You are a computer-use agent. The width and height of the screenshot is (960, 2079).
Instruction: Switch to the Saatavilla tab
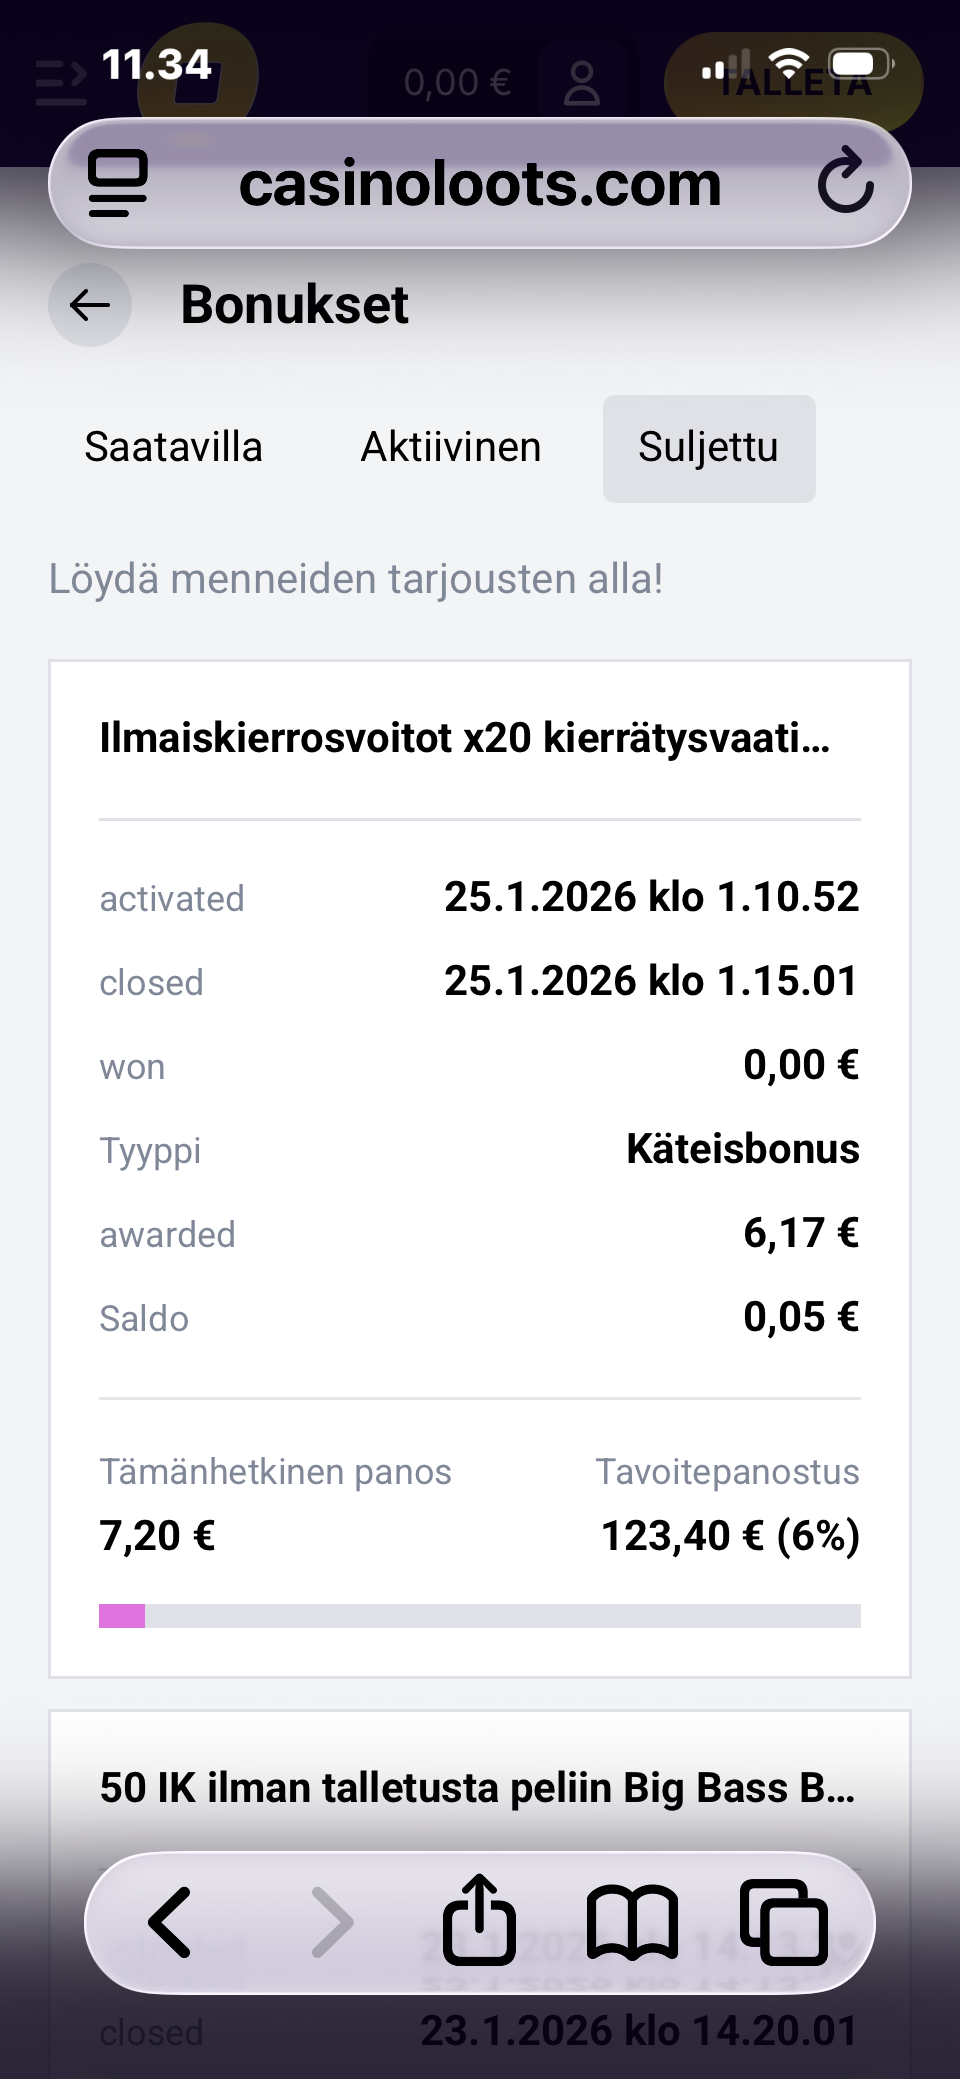[173, 447]
